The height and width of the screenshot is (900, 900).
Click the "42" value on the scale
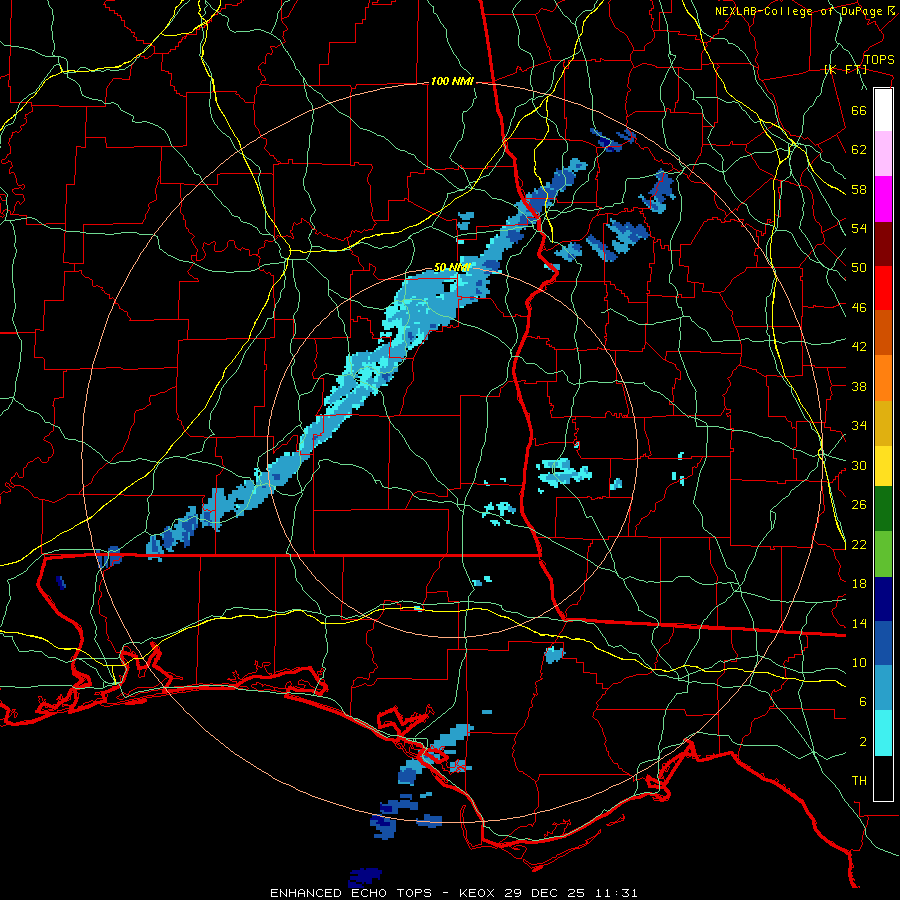click(x=859, y=347)
